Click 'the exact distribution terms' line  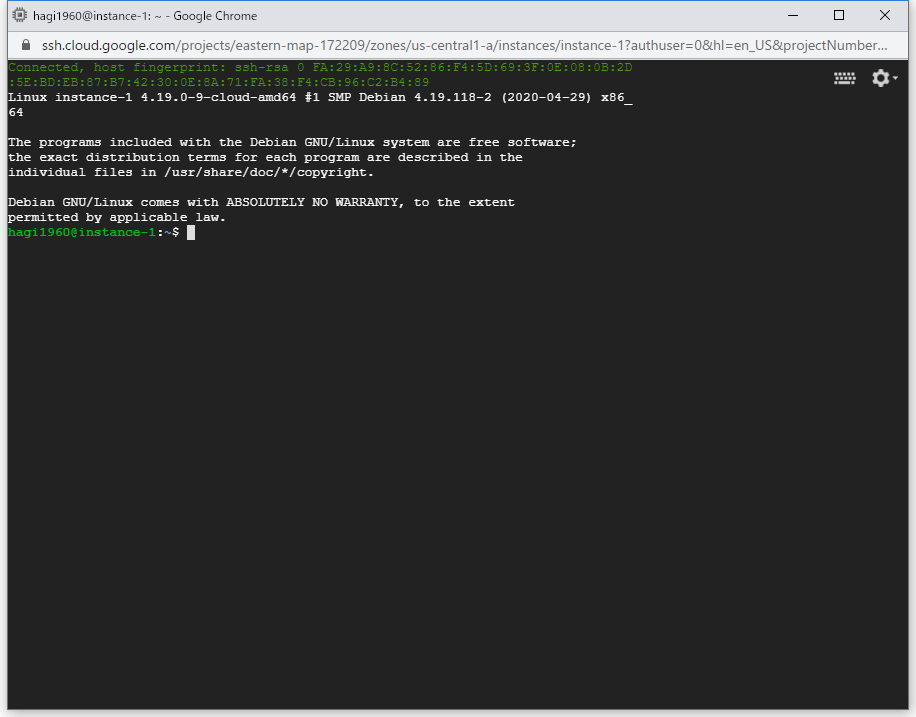(x=265, y=158)
